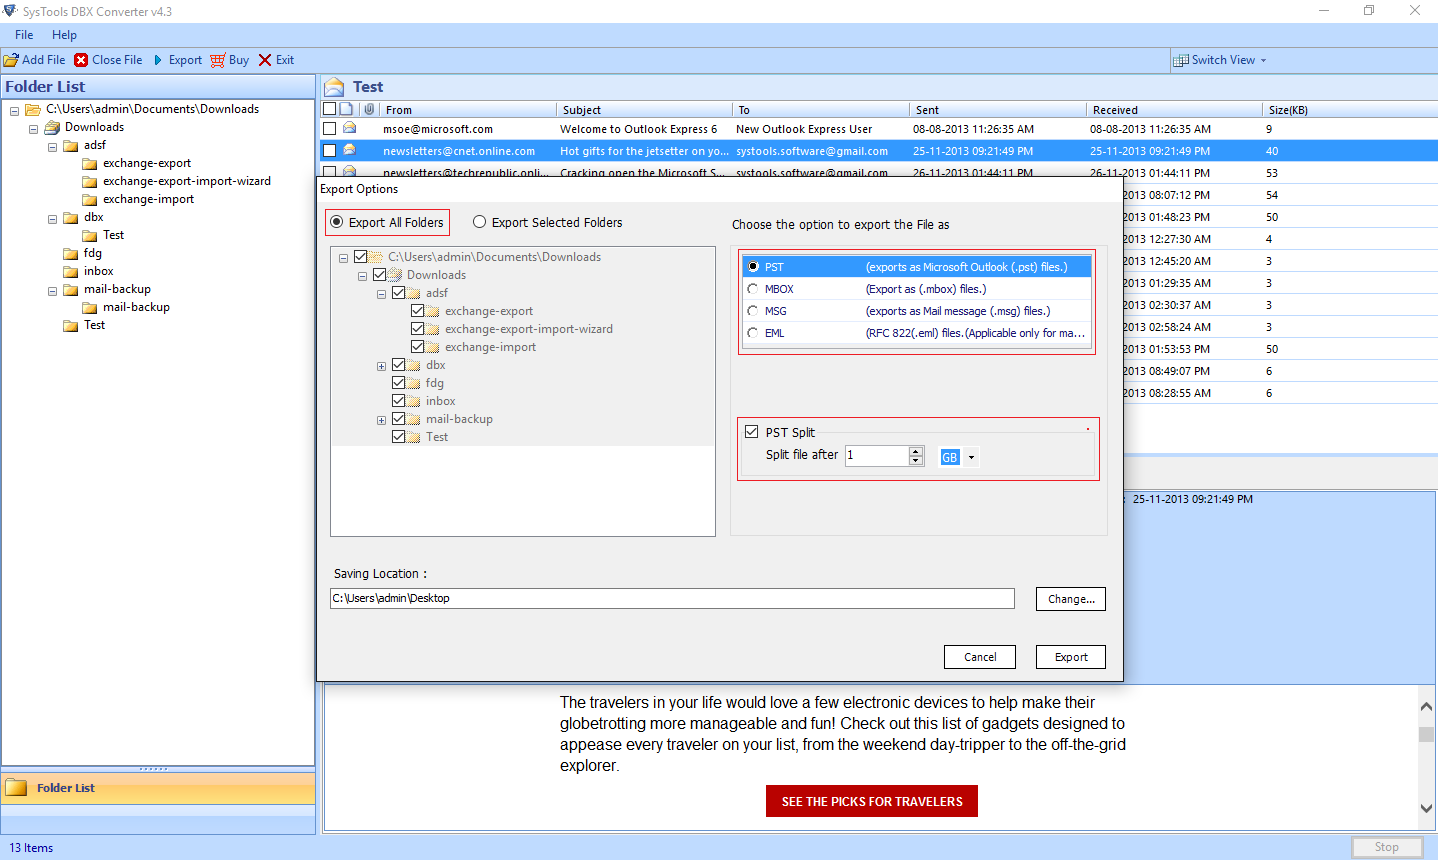Open the File menu

24,35
